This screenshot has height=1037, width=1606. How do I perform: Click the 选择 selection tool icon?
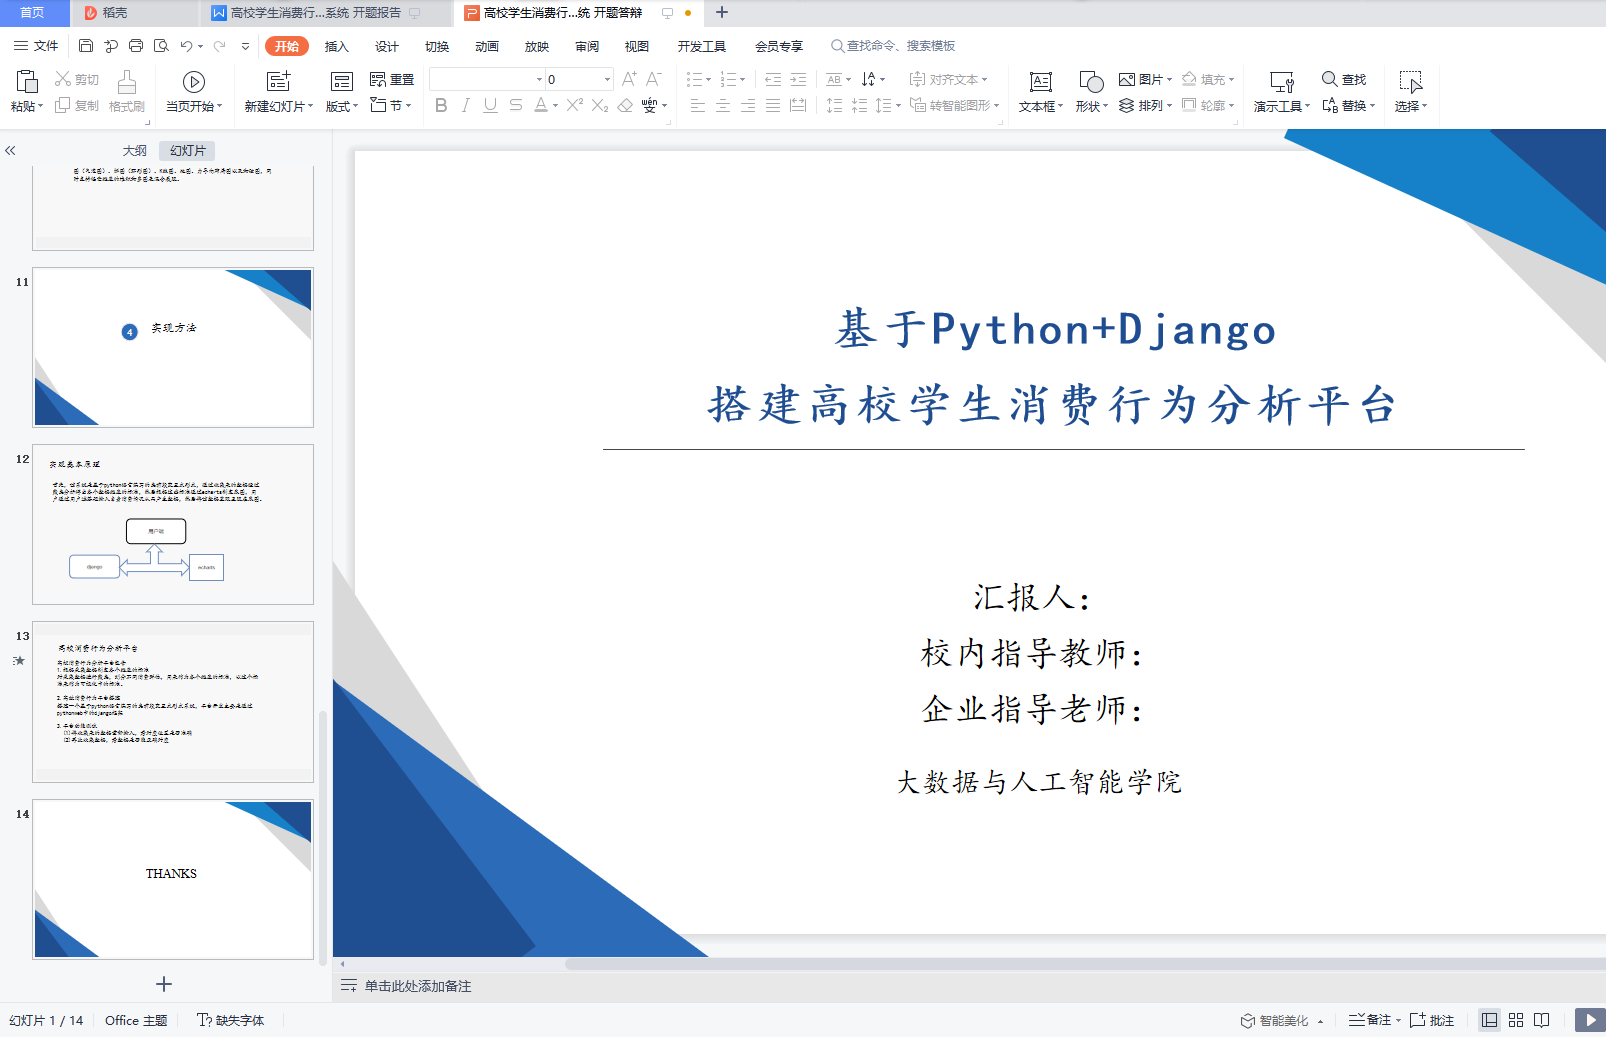(x=1410, y=81)
